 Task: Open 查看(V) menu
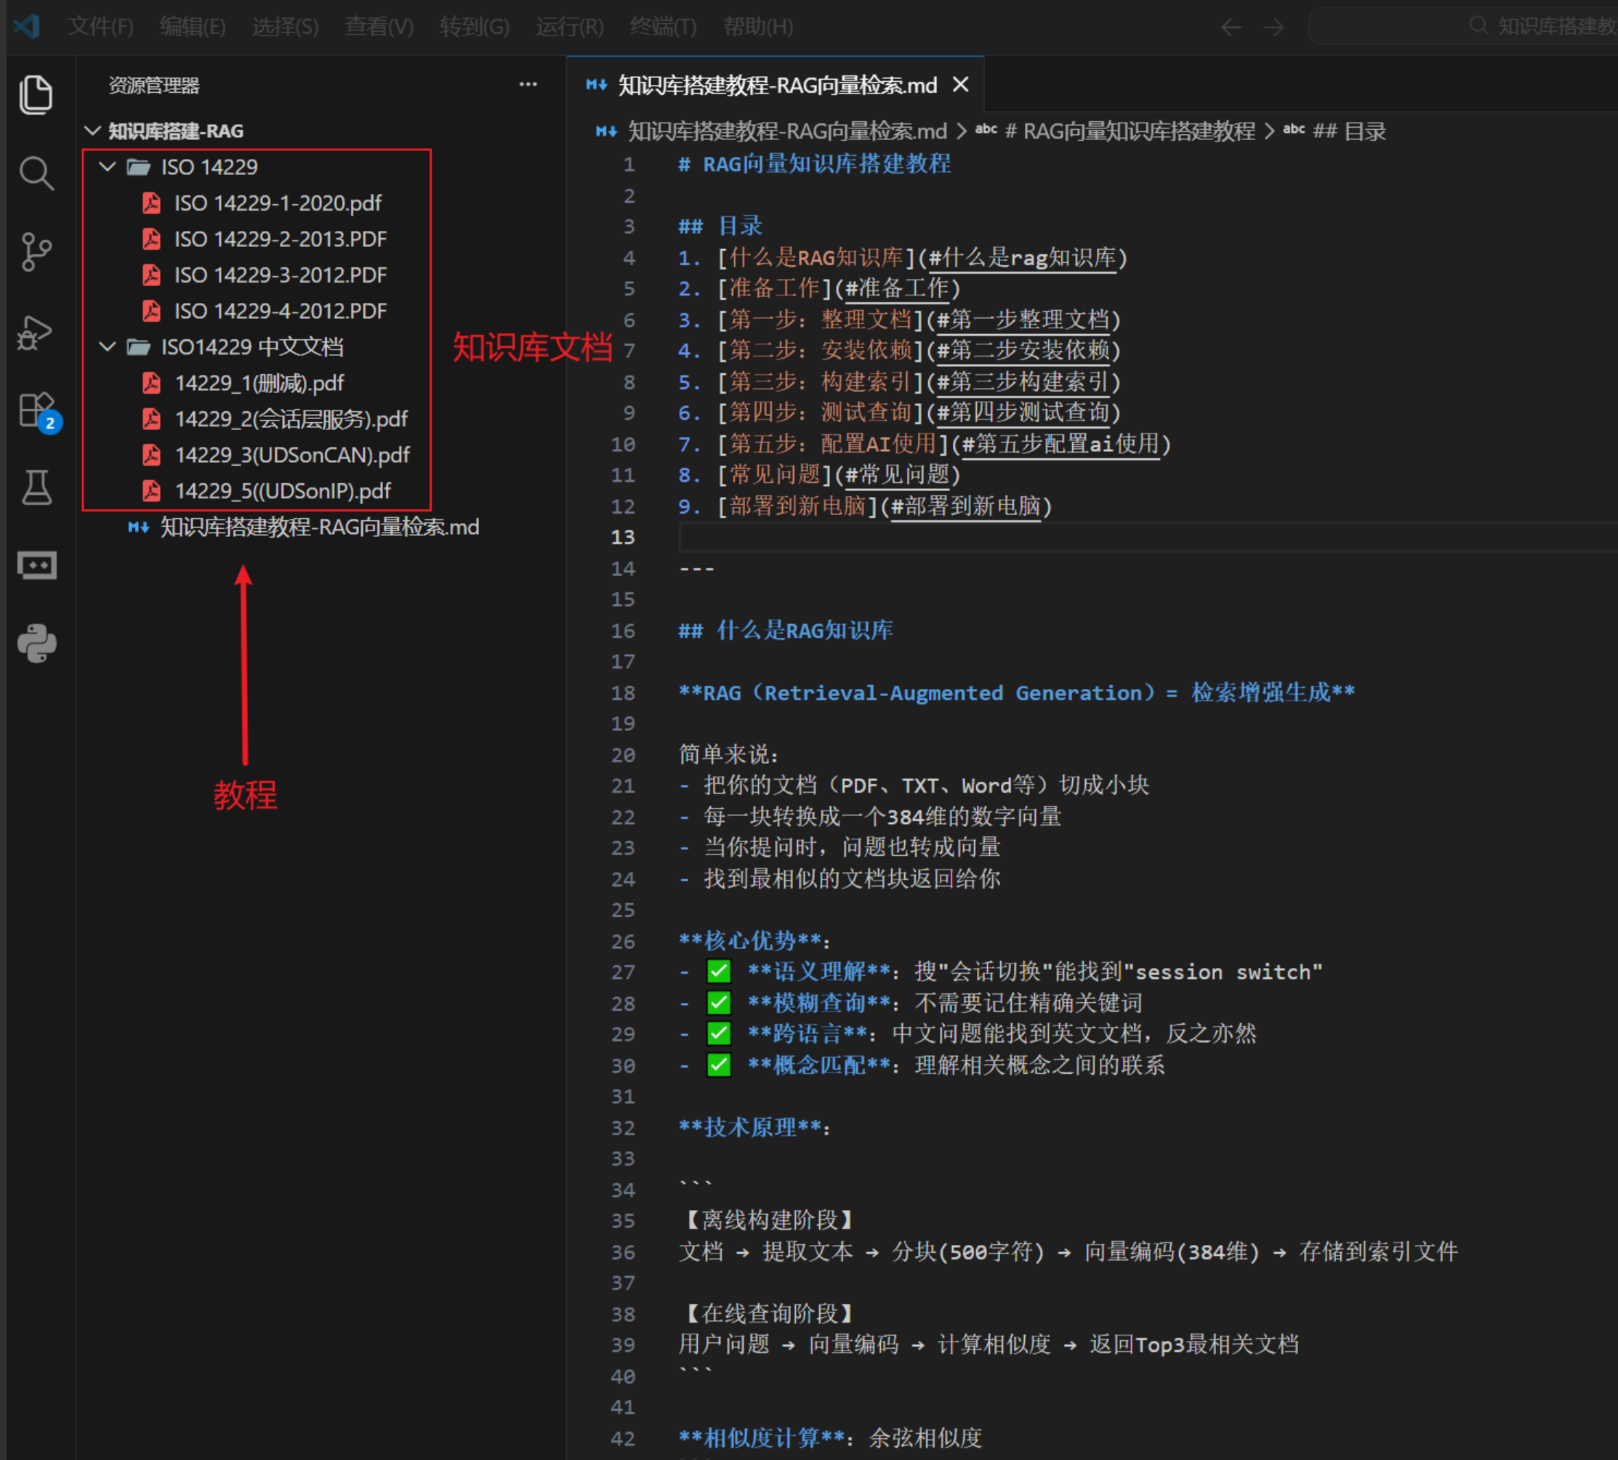(x=379, y=27)
